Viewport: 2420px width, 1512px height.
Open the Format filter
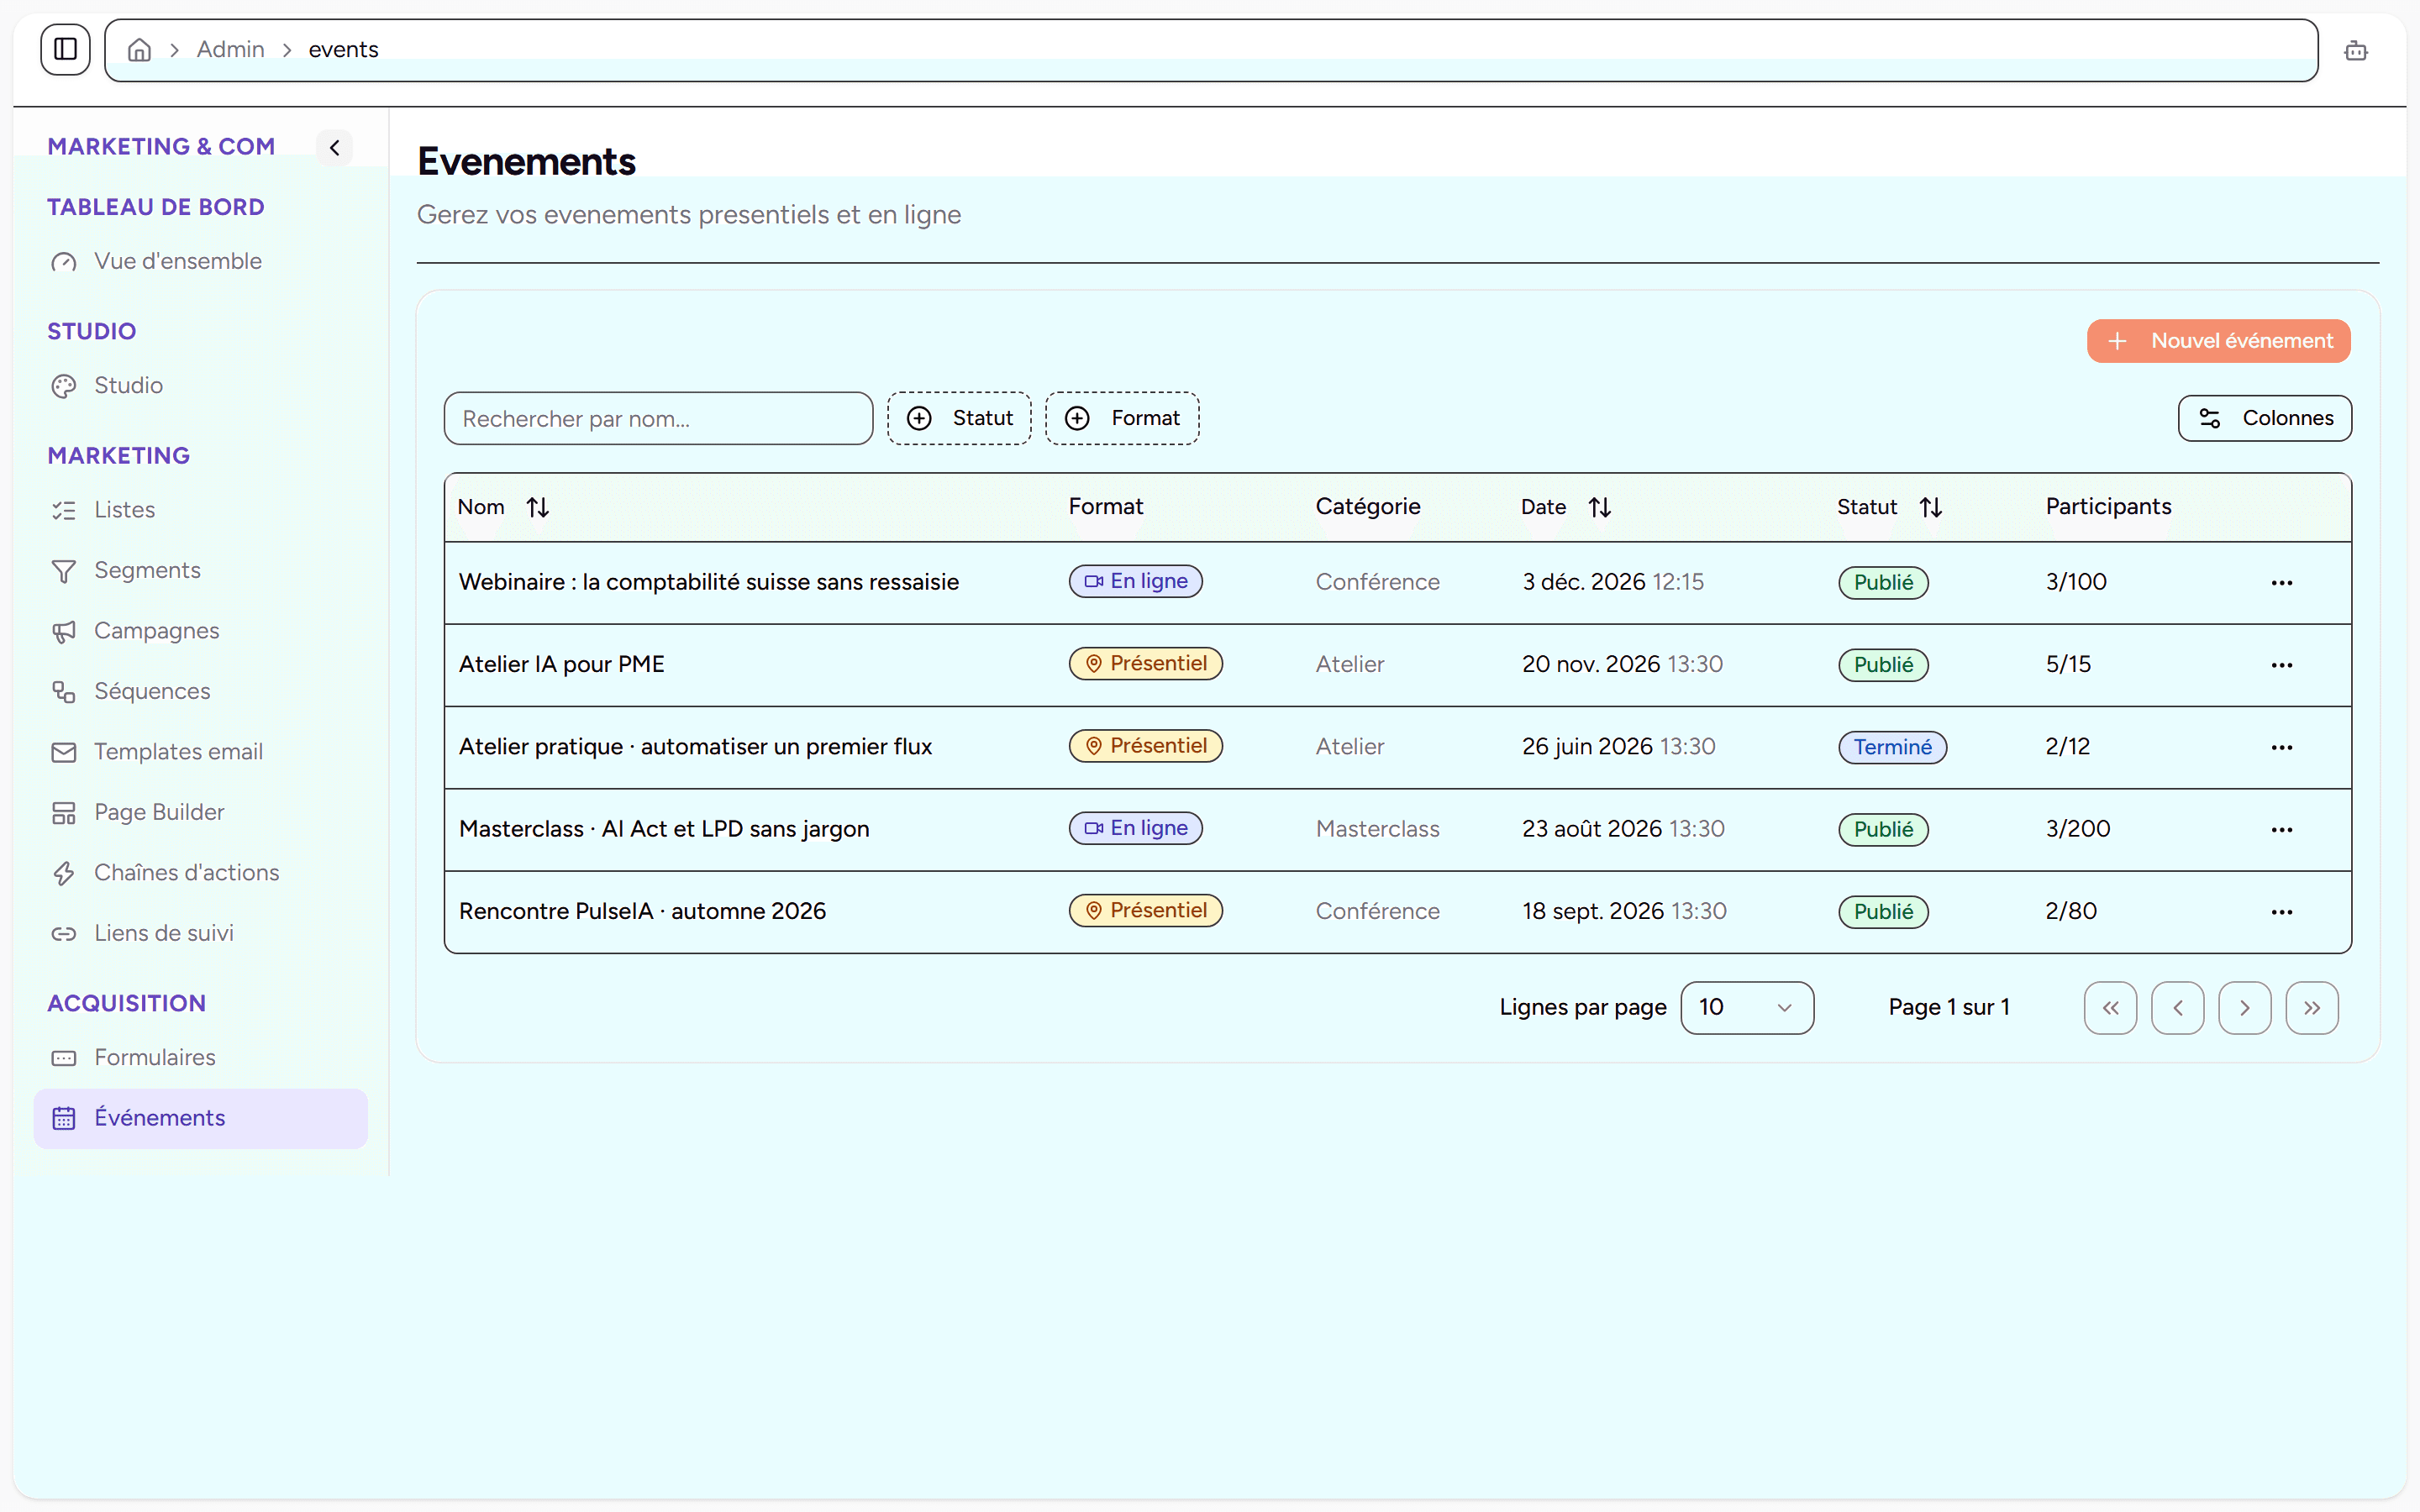[x=1122, y=418]
